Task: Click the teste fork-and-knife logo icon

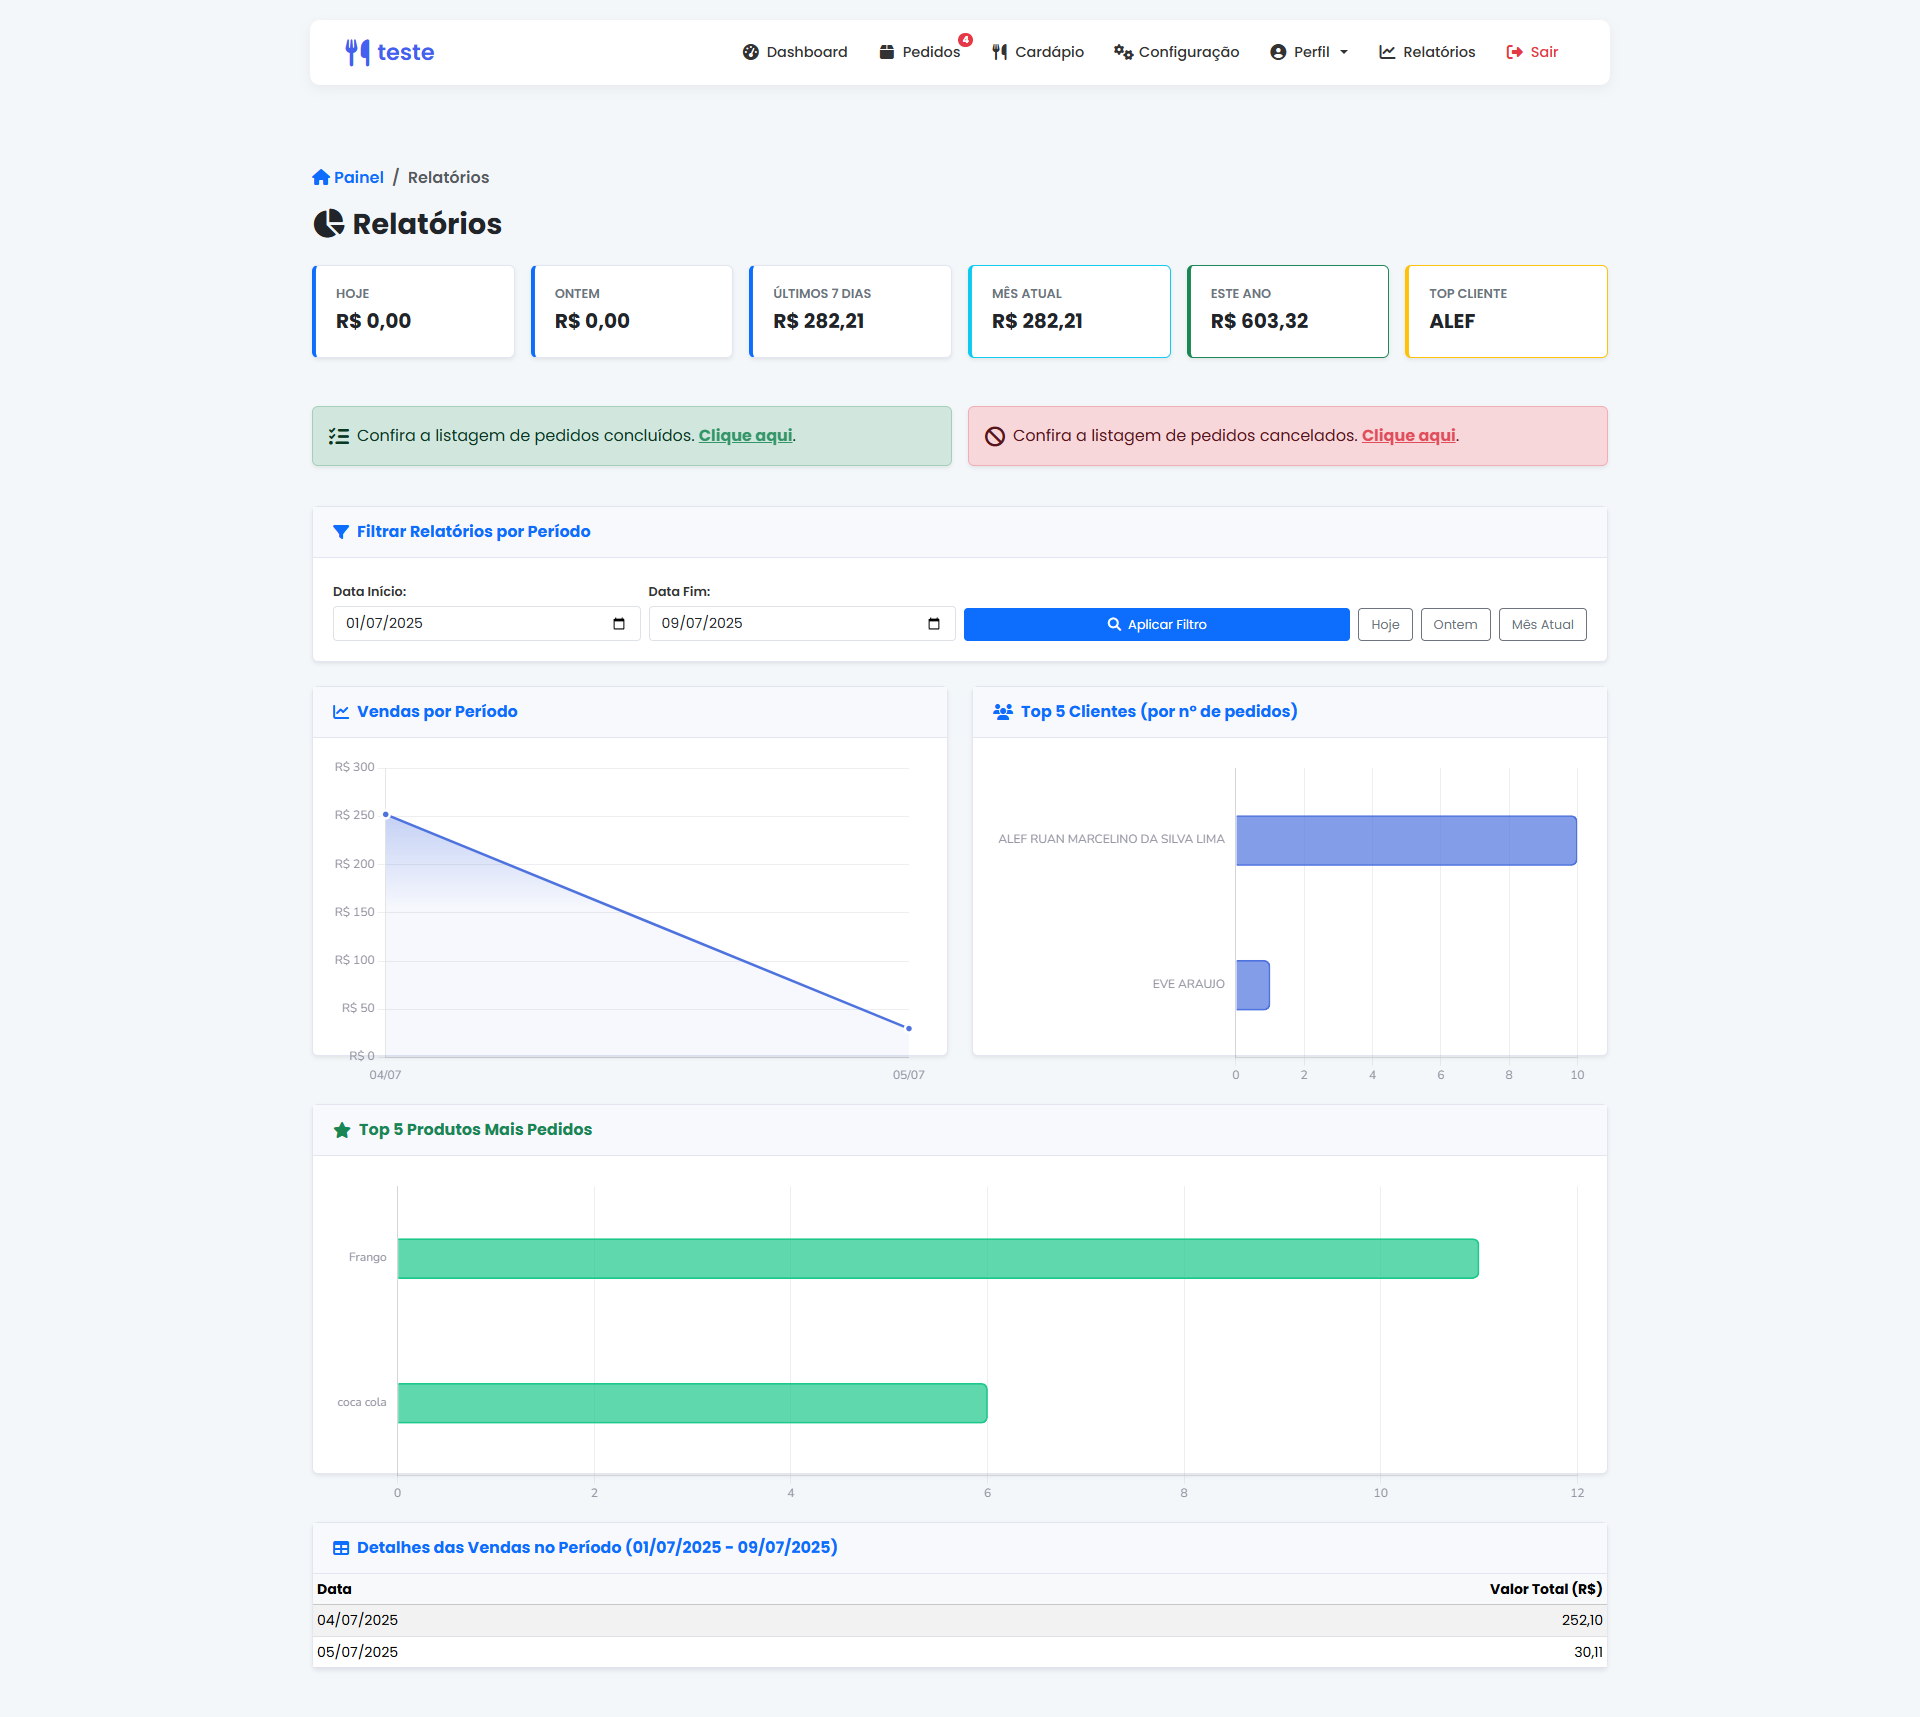Action: click(x=357, y=52)
